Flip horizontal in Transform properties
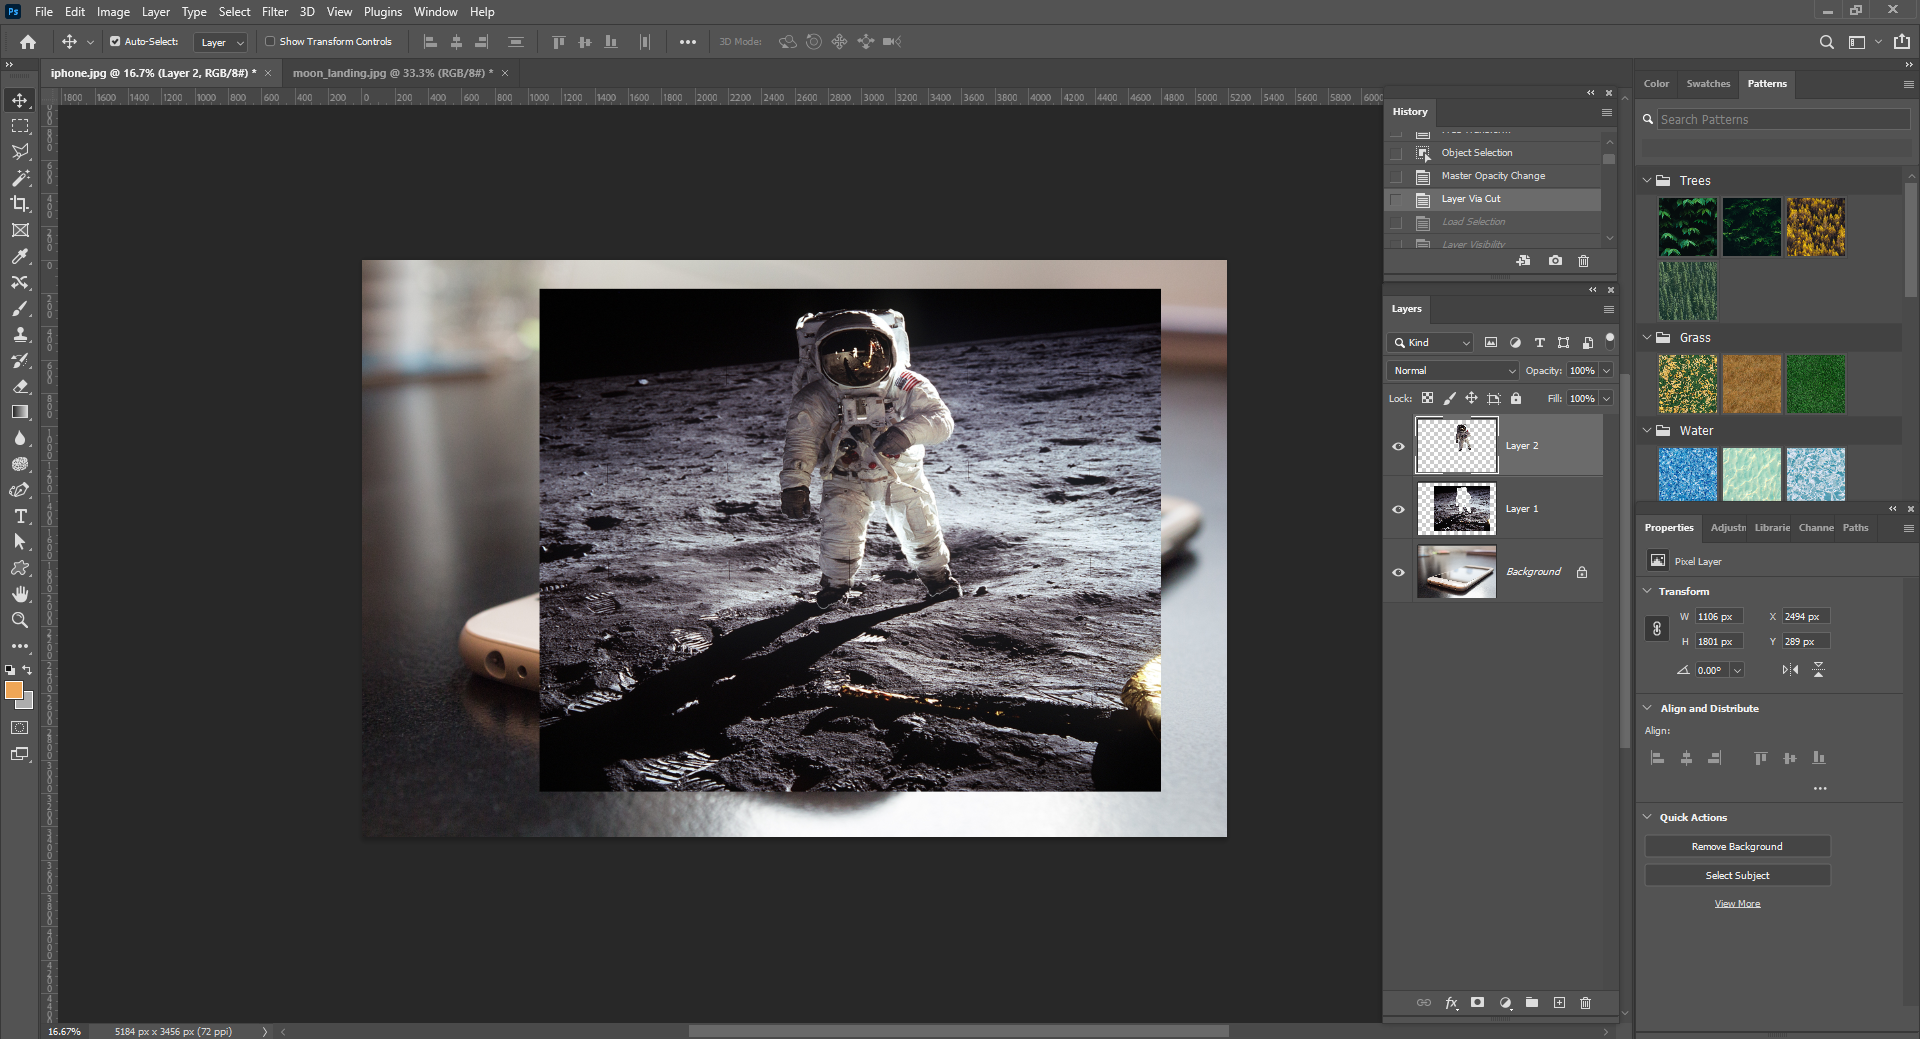 1790,670
